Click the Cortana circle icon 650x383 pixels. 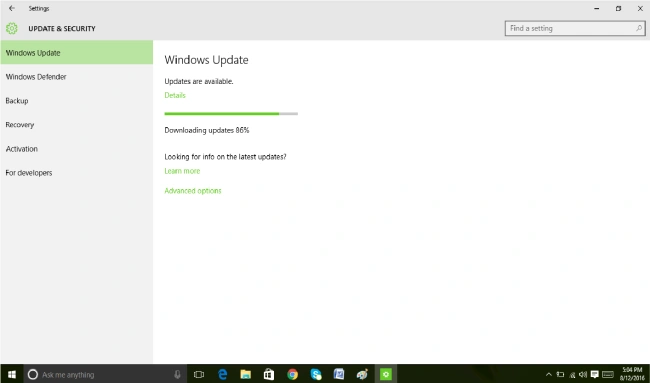33,374
